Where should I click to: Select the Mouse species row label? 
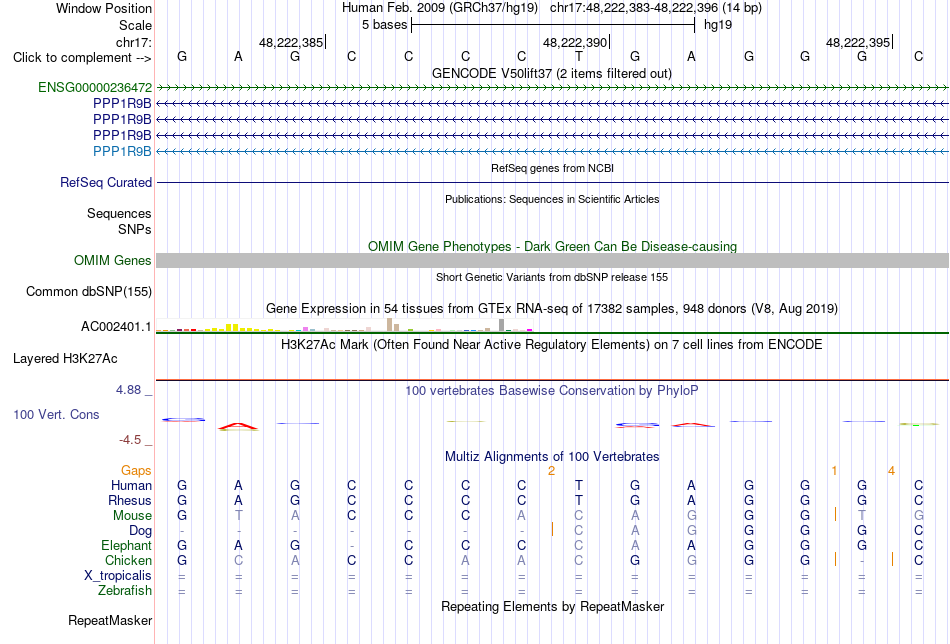132,516
